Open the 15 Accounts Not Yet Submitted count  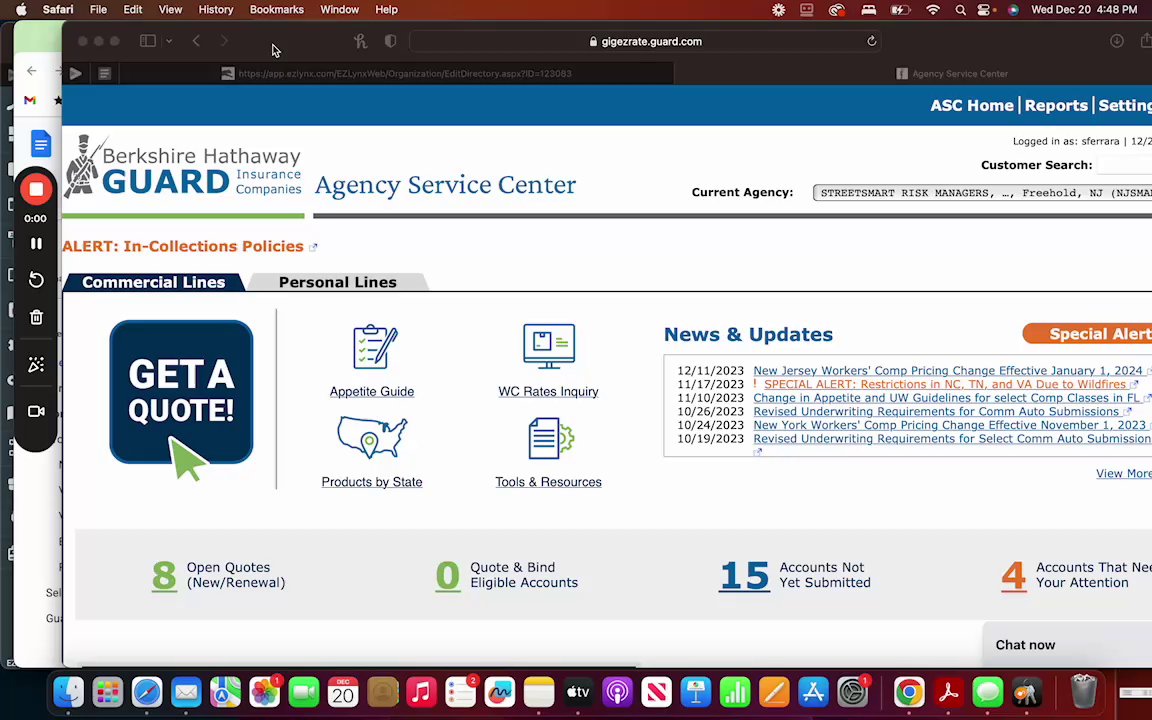click(744, 575)
